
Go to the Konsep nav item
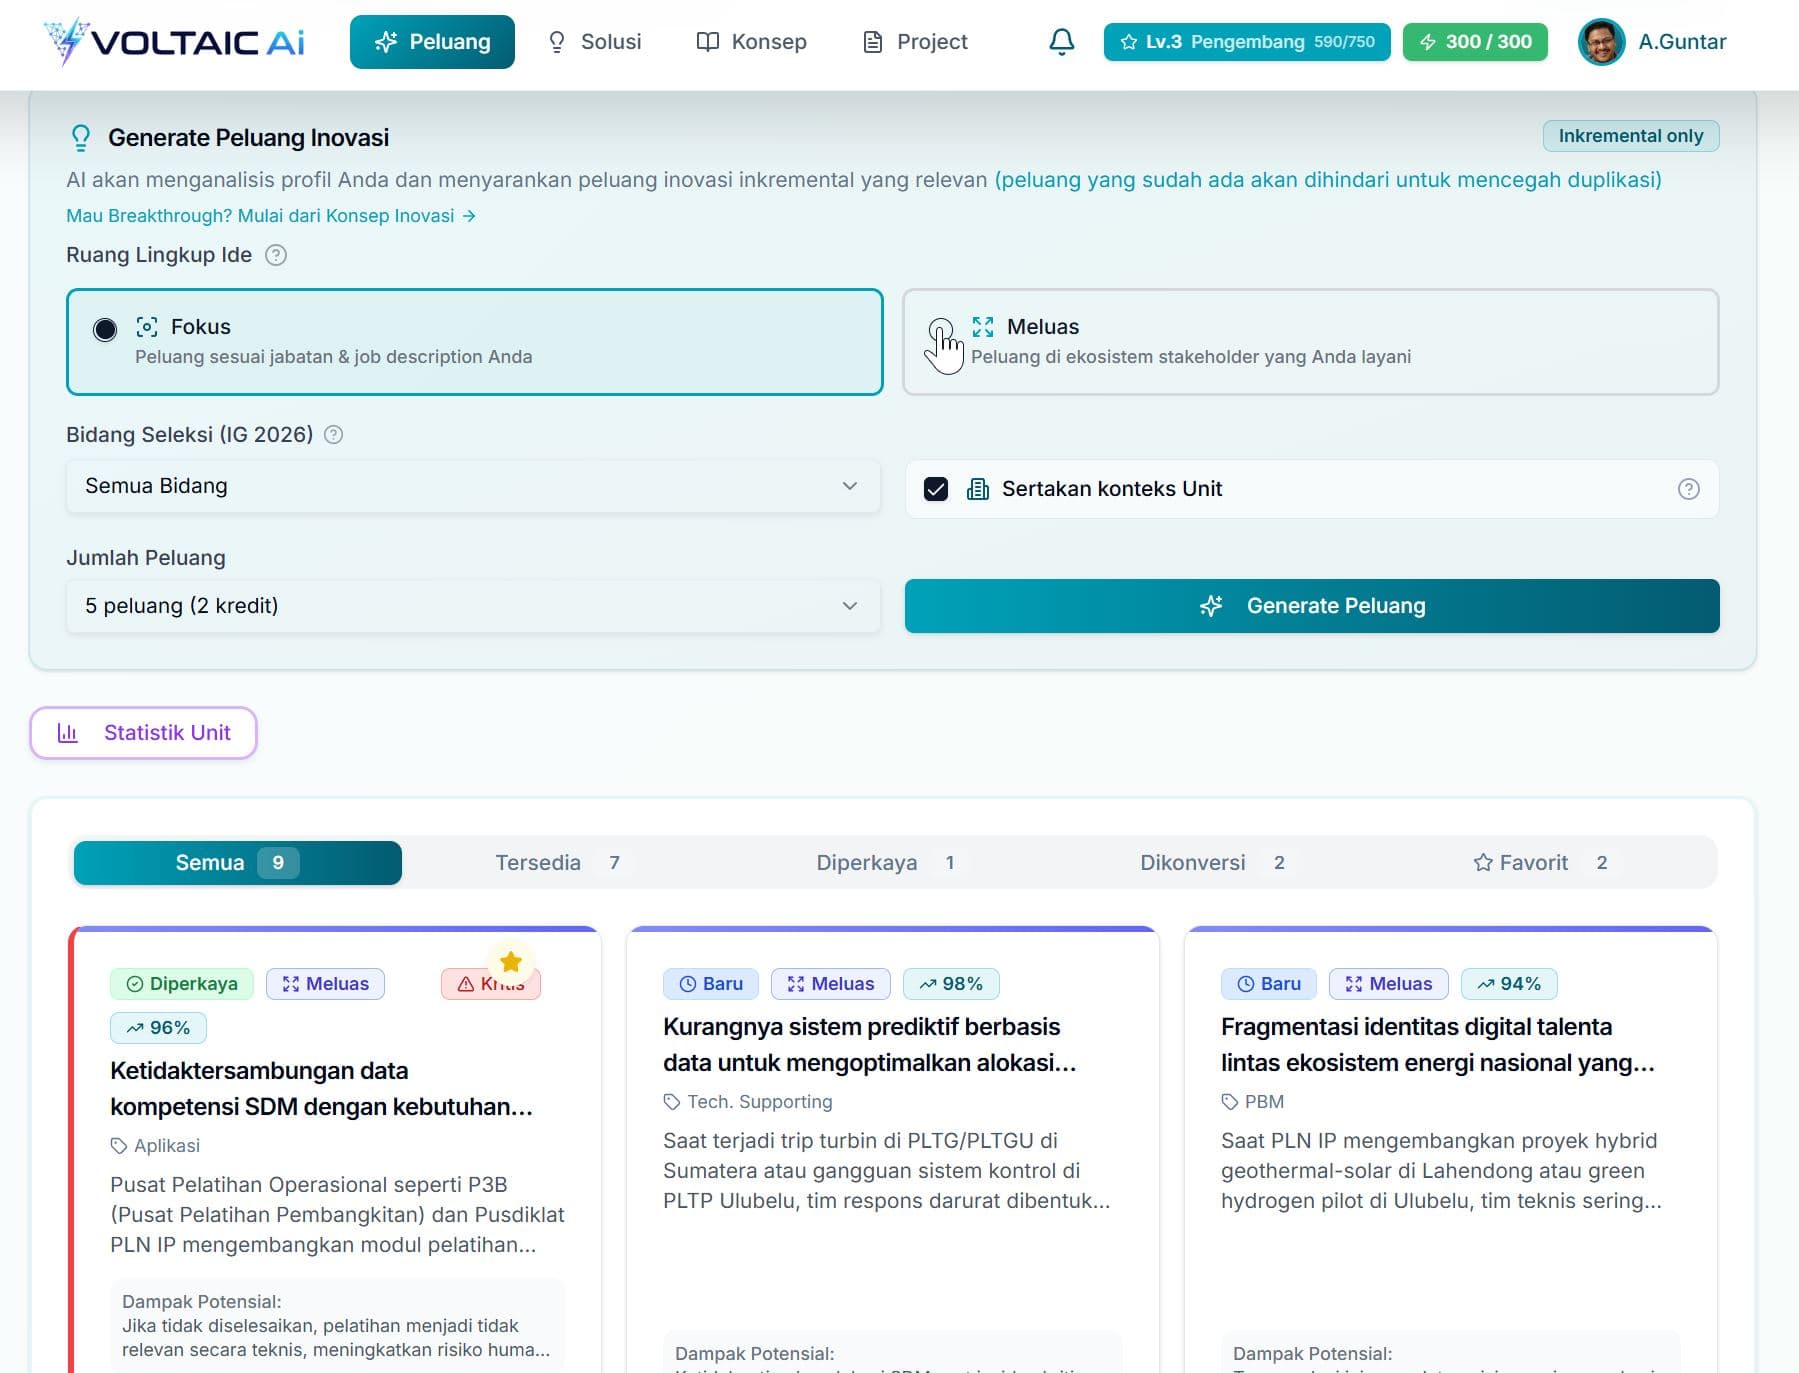[x=752, y=42]
